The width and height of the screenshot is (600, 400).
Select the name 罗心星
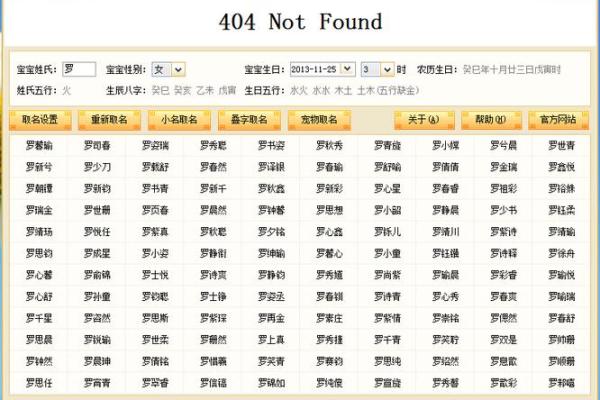(x=387, y=189)
